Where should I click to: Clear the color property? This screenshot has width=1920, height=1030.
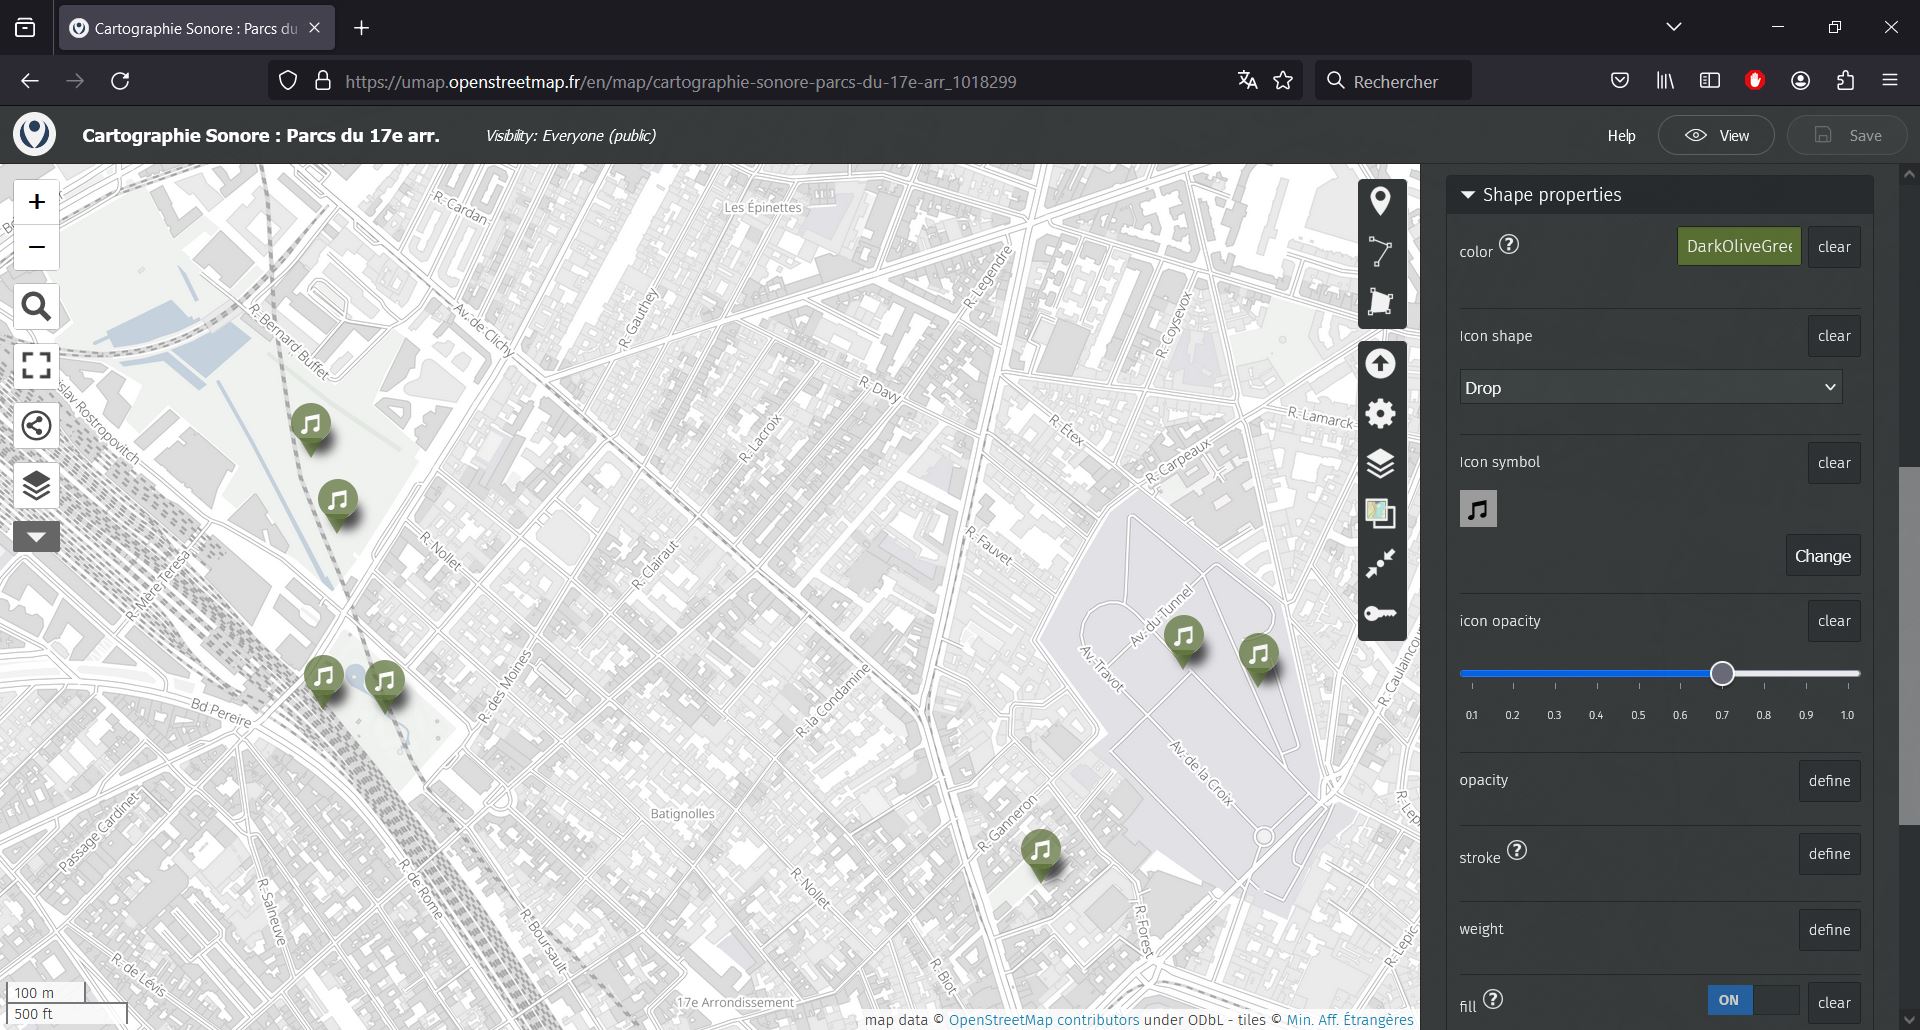point(1834,247)
